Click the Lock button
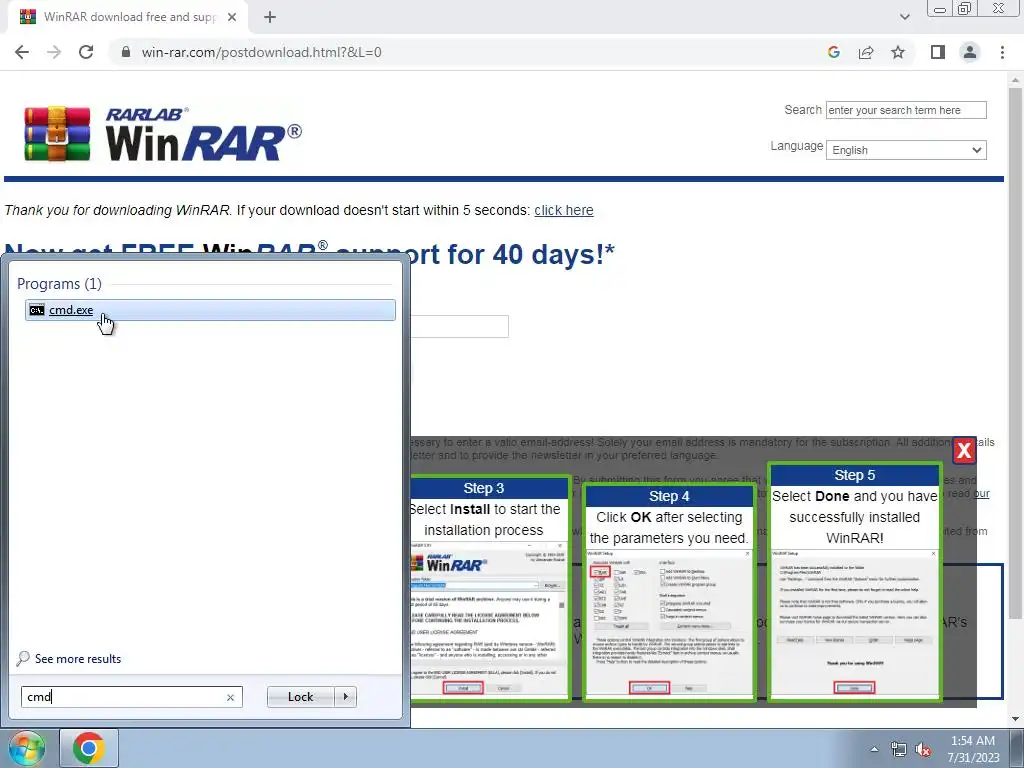Image resolution: width=1024 pixels, height=768 pixels. click(x=300, y=697)
